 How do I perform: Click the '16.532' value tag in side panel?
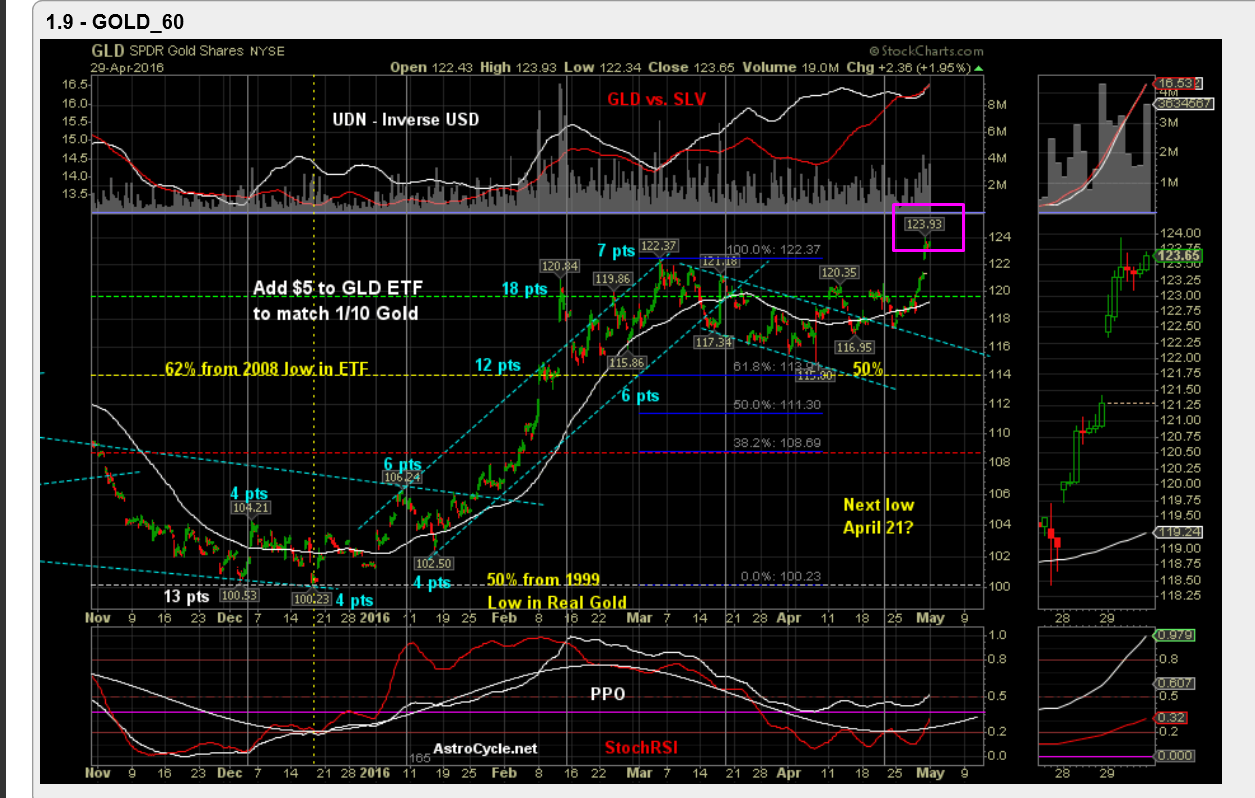point(1180,83)
